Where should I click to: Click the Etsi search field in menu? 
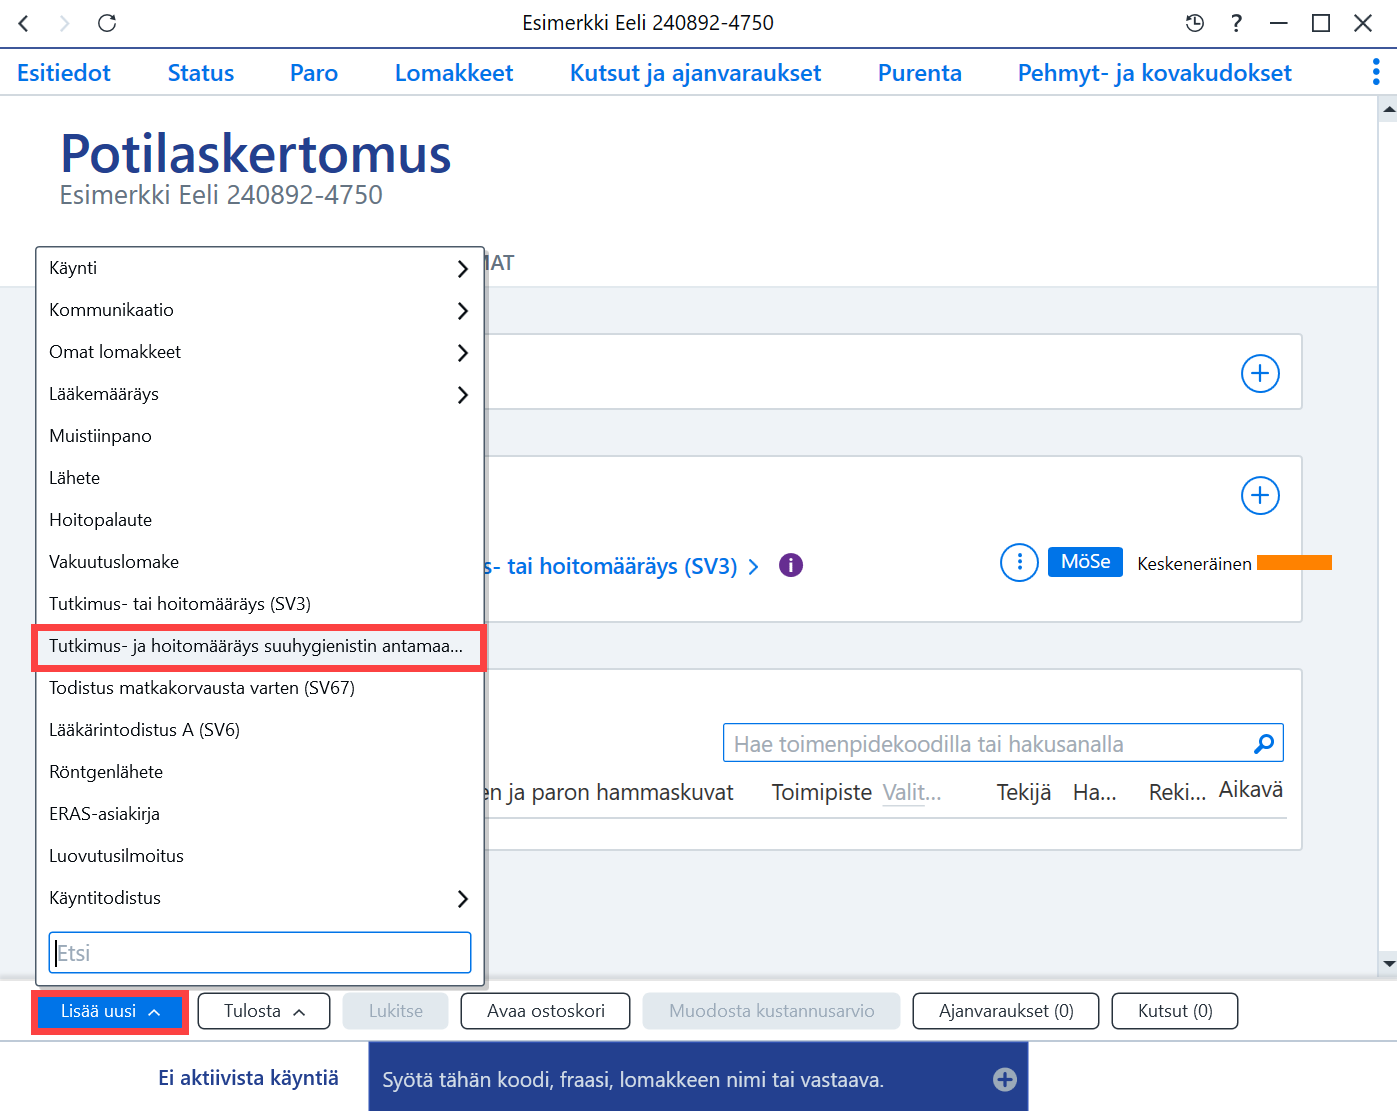tap(260, 953)
